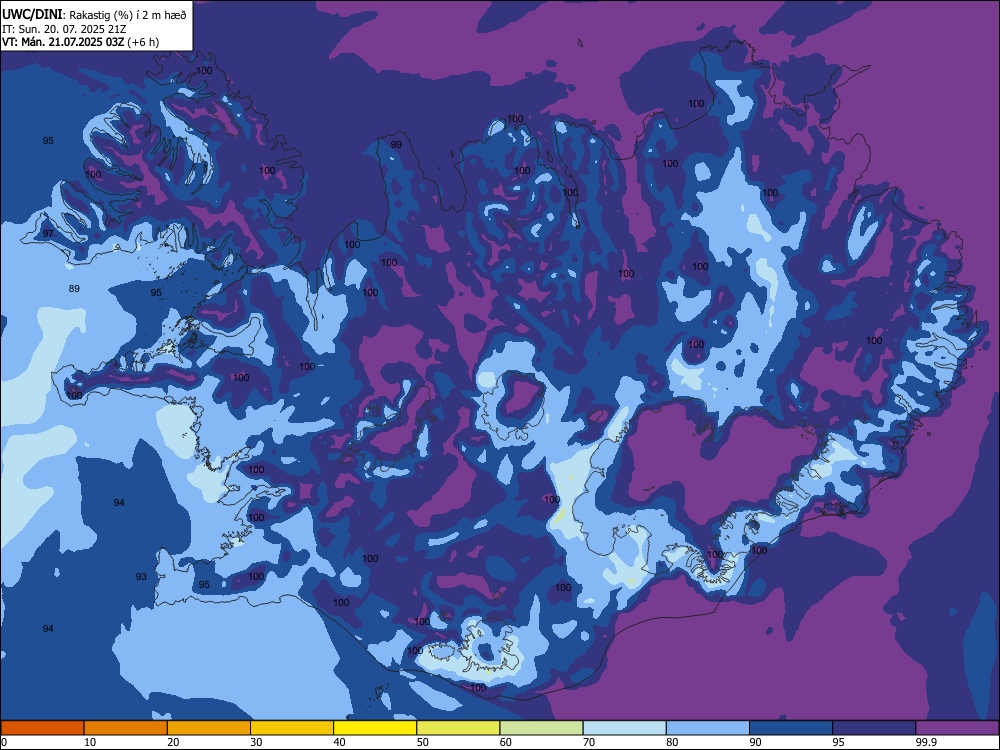Click the '99' humidity value on the map
Viewport: 1000px width, 750px height.
point(396,145)
